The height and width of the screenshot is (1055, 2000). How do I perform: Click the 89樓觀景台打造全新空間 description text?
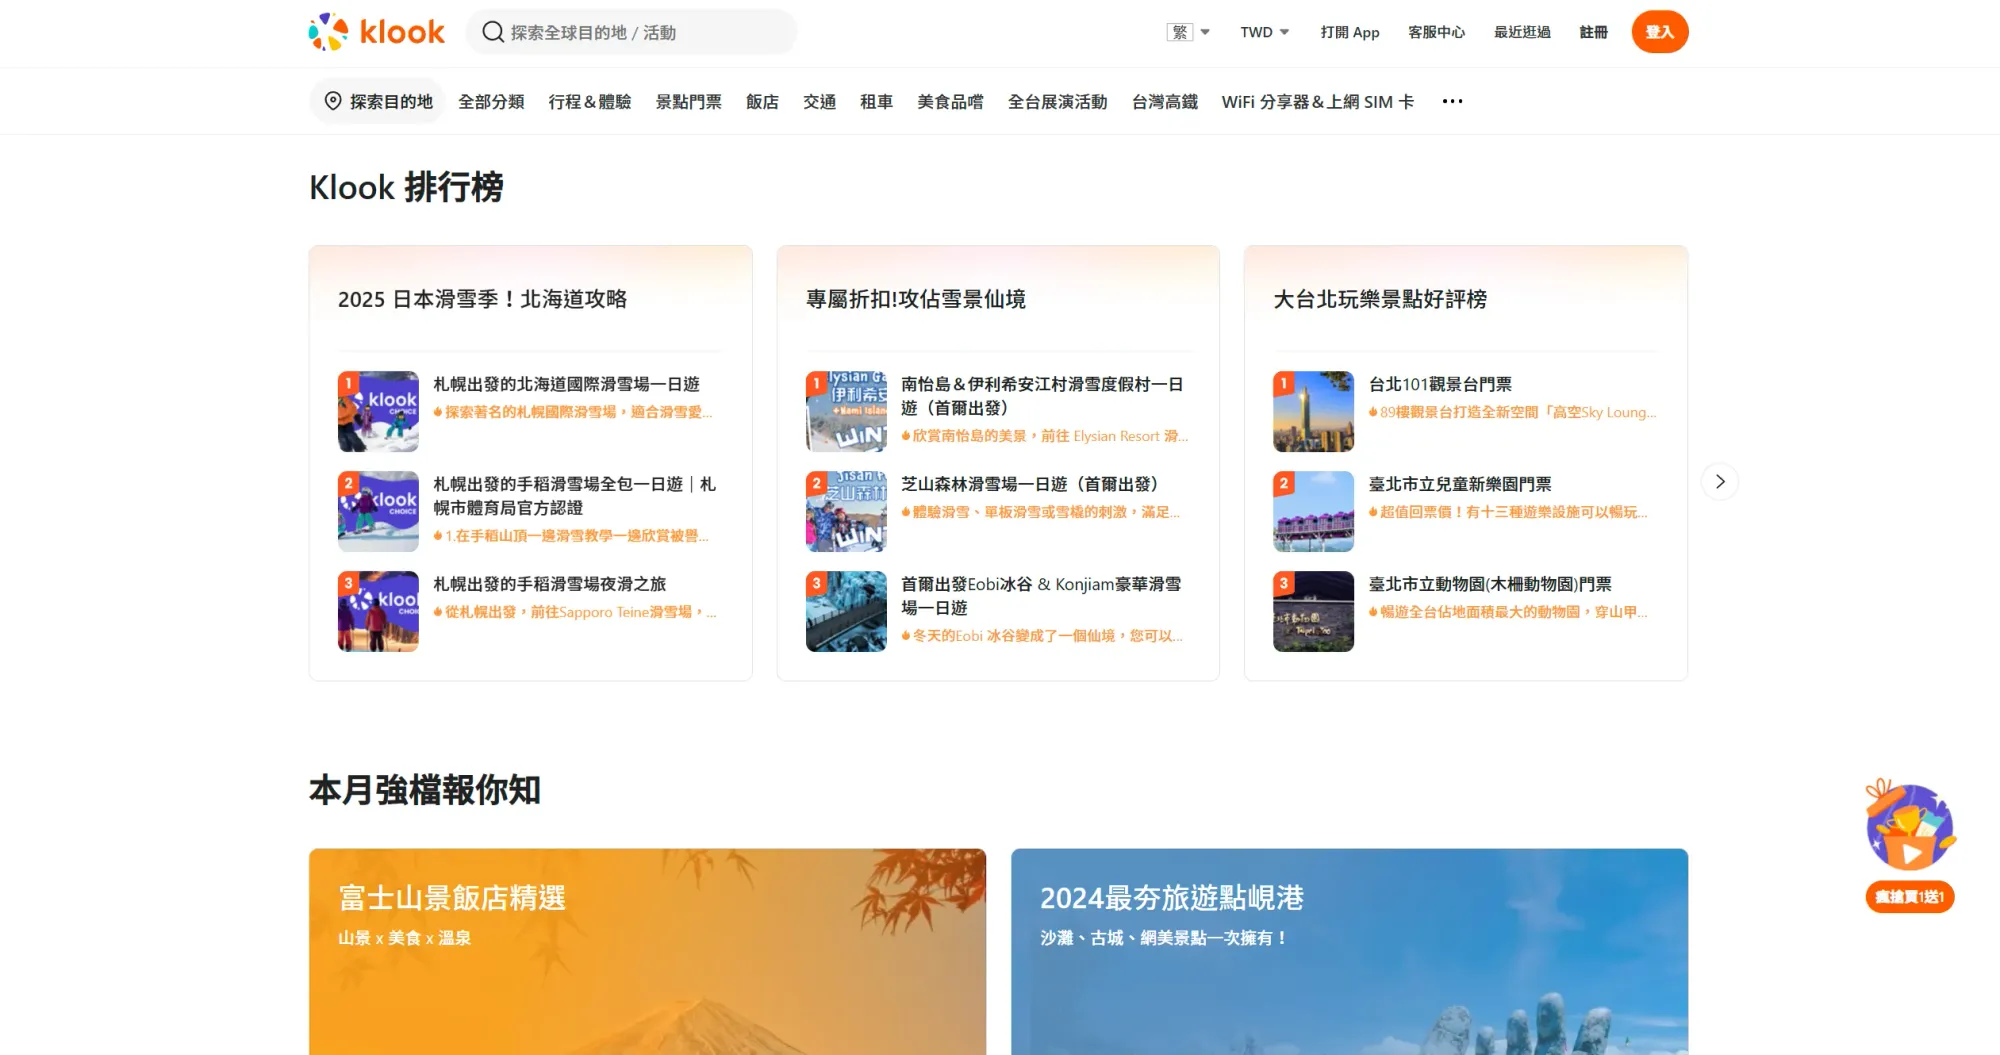click(1512, 412)
